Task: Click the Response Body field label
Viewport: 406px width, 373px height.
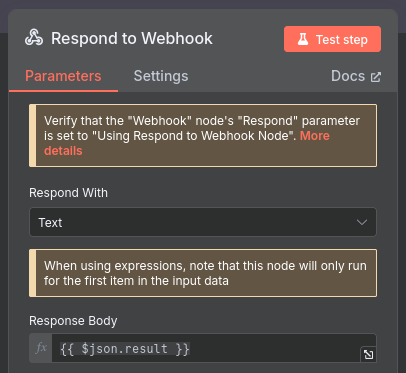Action: [73, 321]
